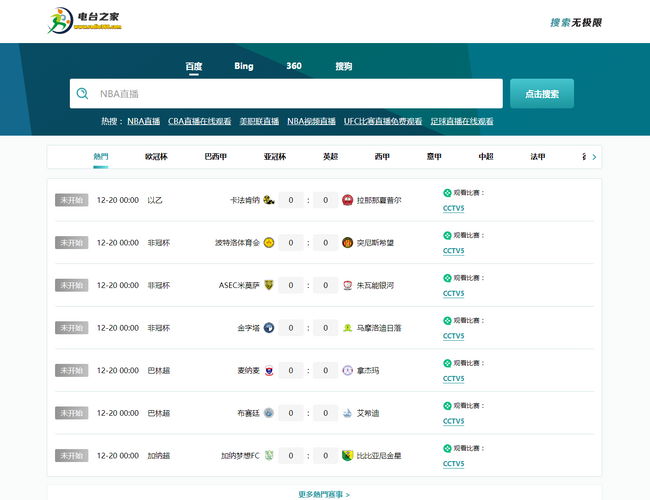The image size is (650, 500).
Task: Expand more matches via 更多热门赛事
Action: coord(324,494)
